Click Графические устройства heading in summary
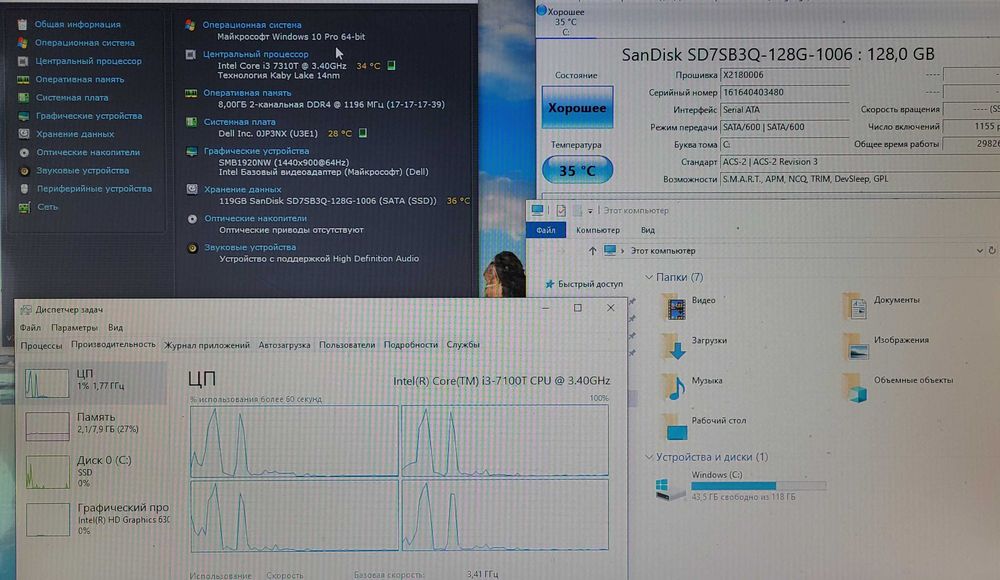The height and width of the screenshot is (580, 1000). pyautogui.click(x=256, y=151)
